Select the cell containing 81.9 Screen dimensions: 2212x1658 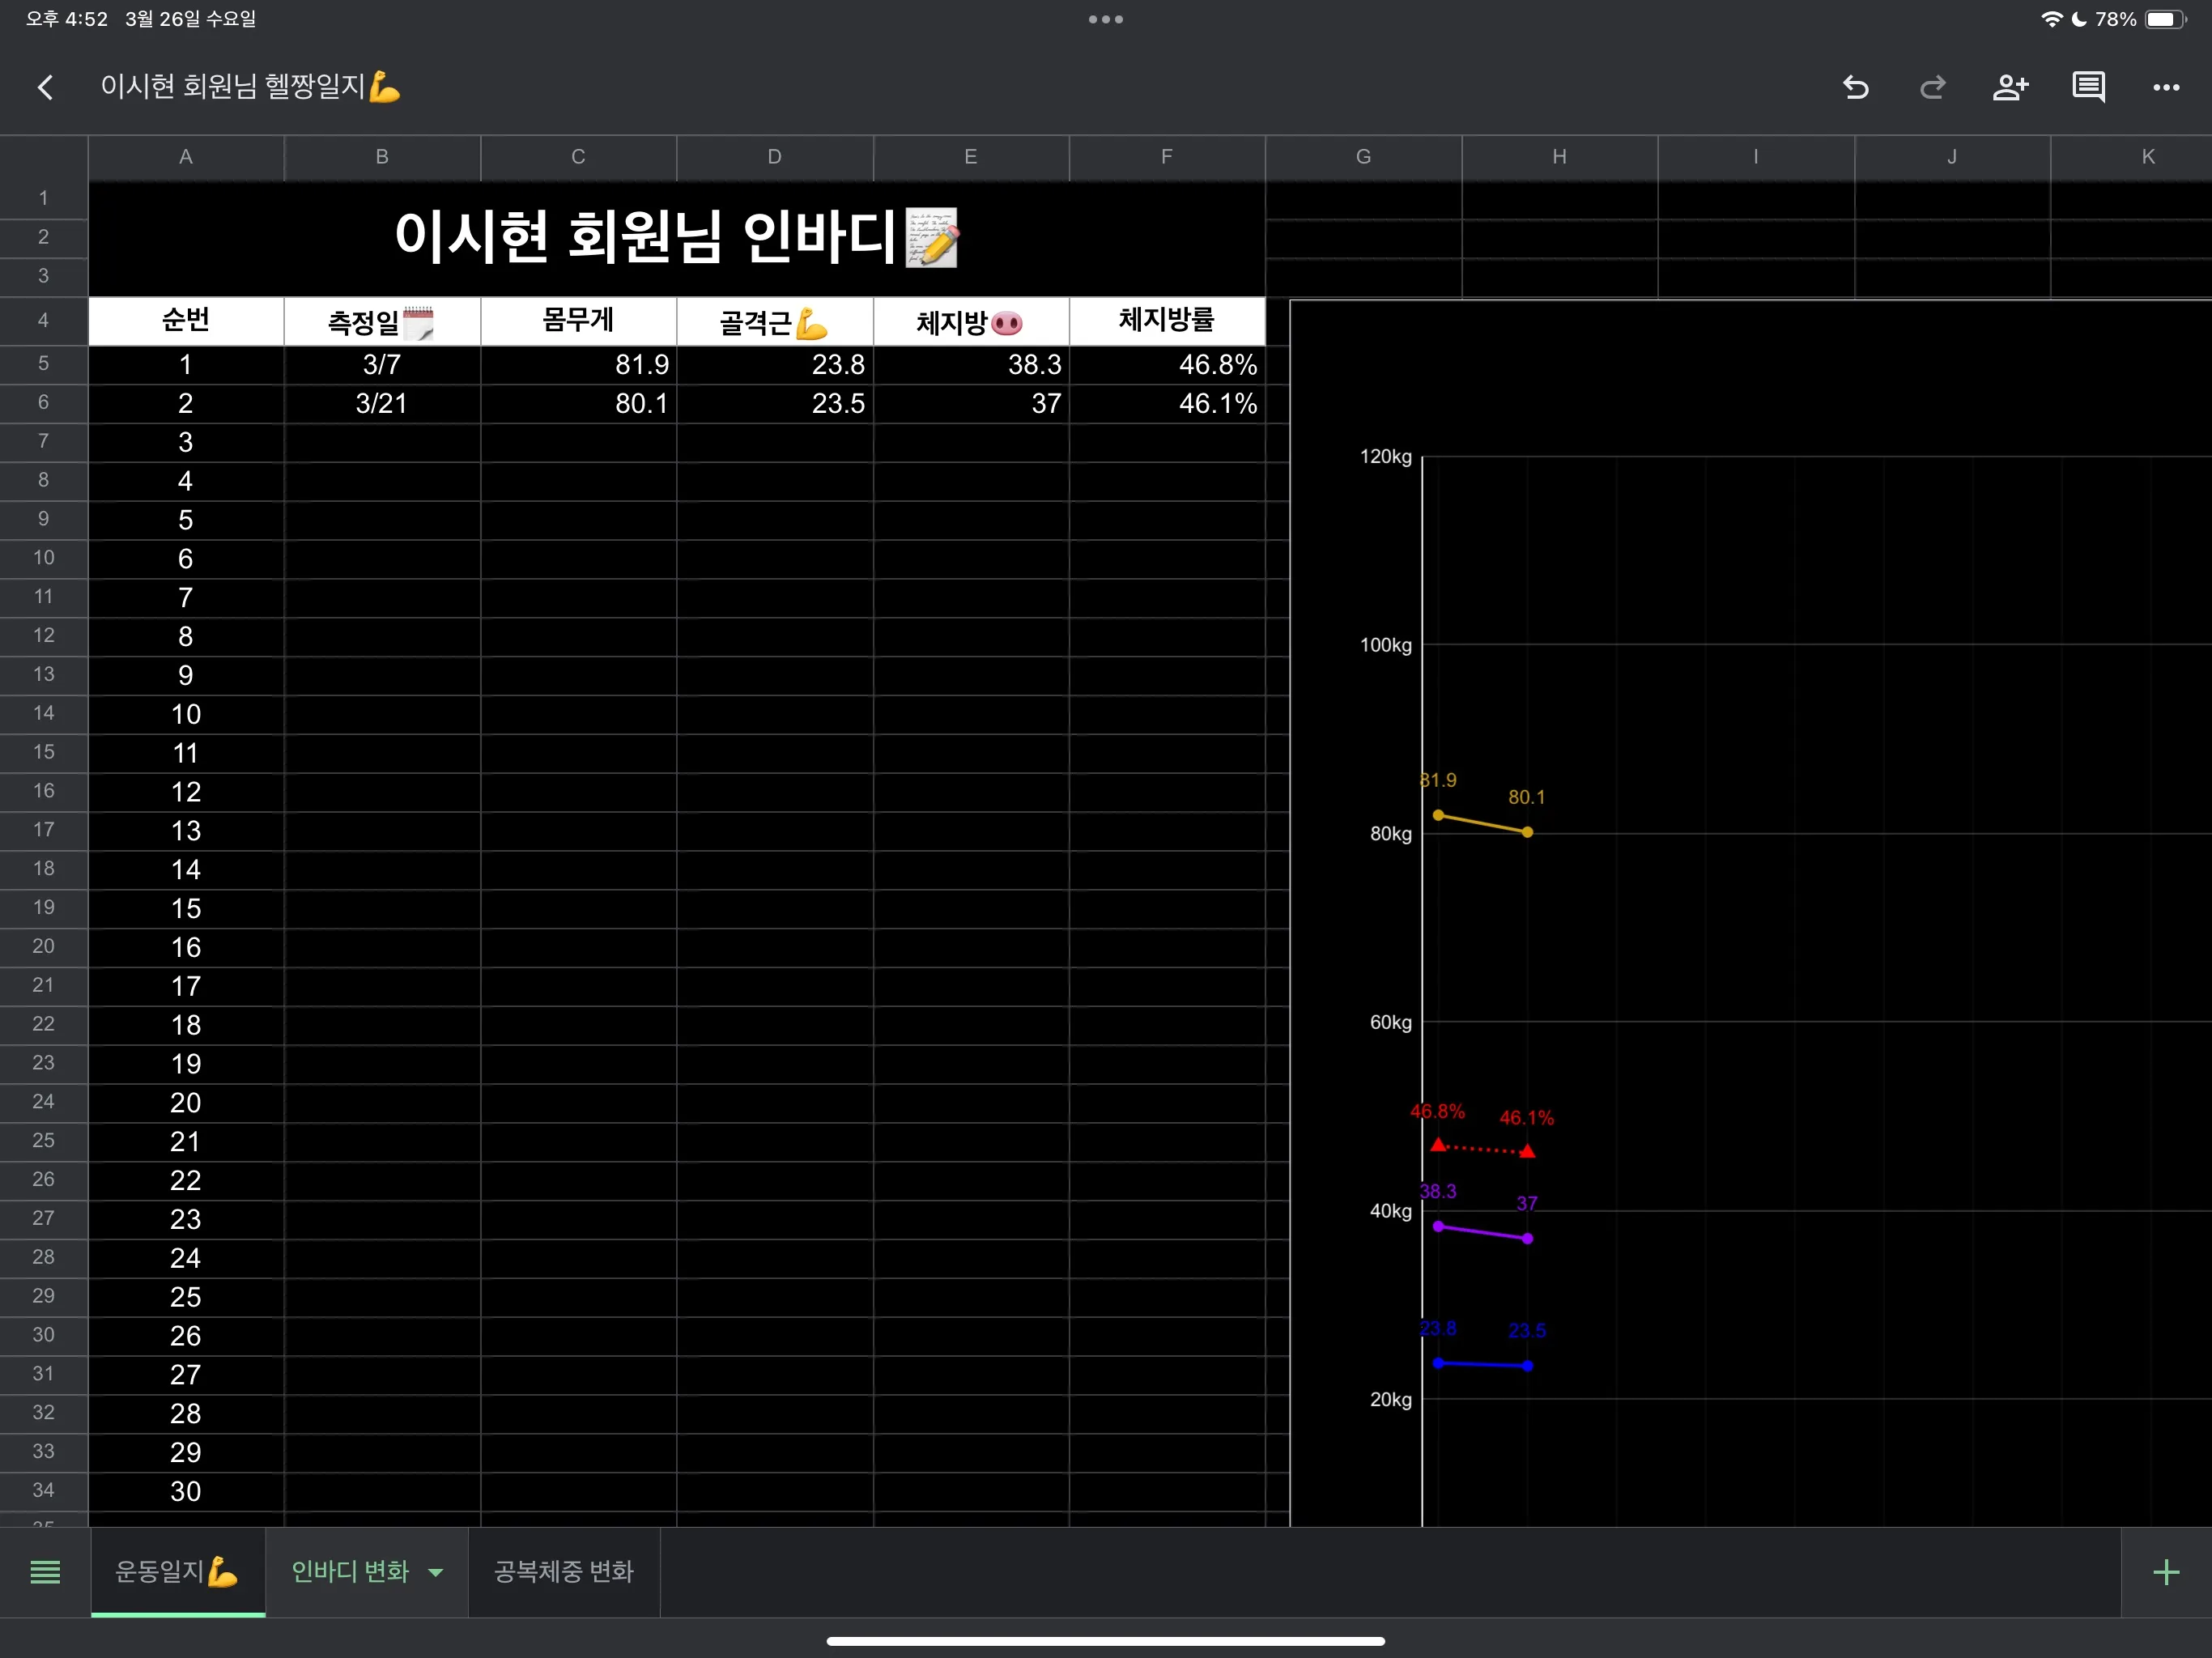click(x=578, y=364)
